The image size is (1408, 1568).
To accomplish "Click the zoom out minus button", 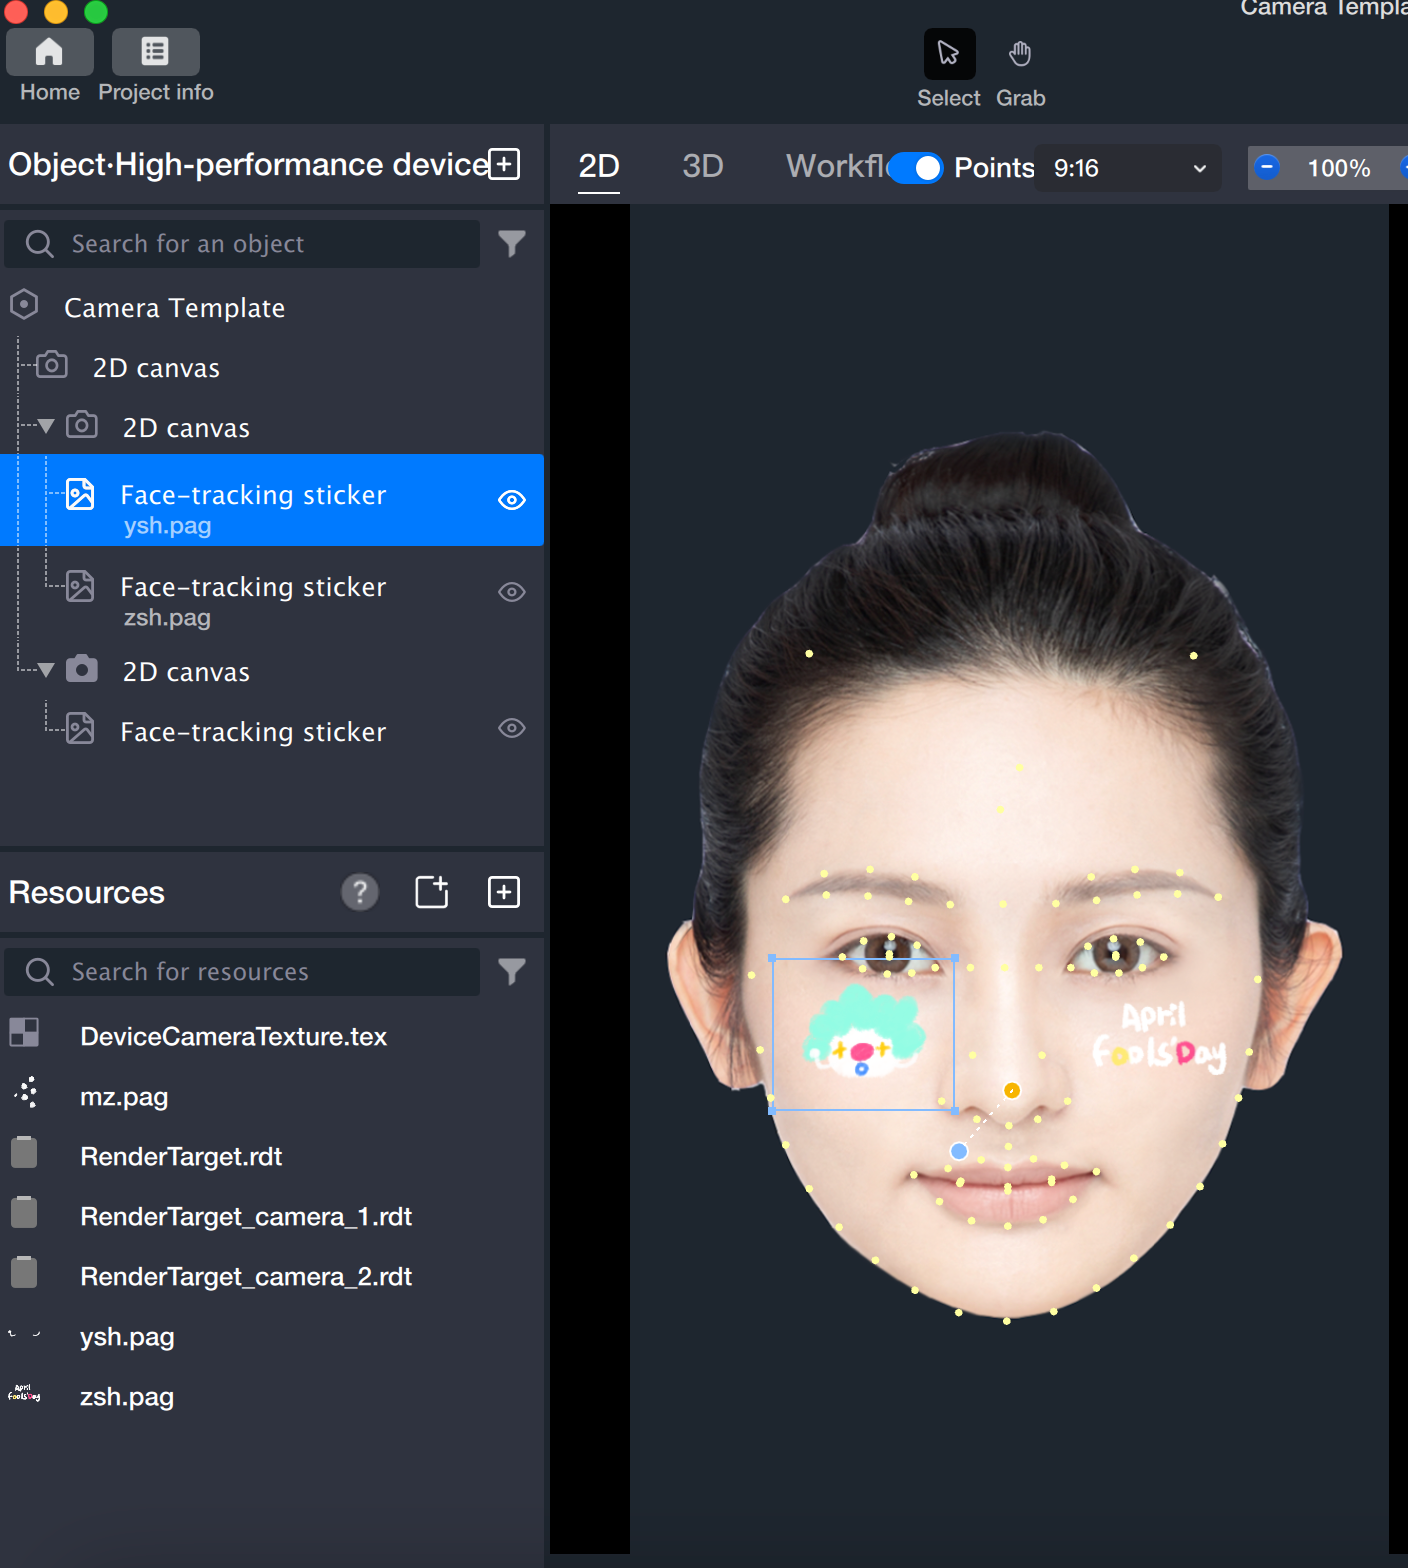I will click(x=1267, y=167).
